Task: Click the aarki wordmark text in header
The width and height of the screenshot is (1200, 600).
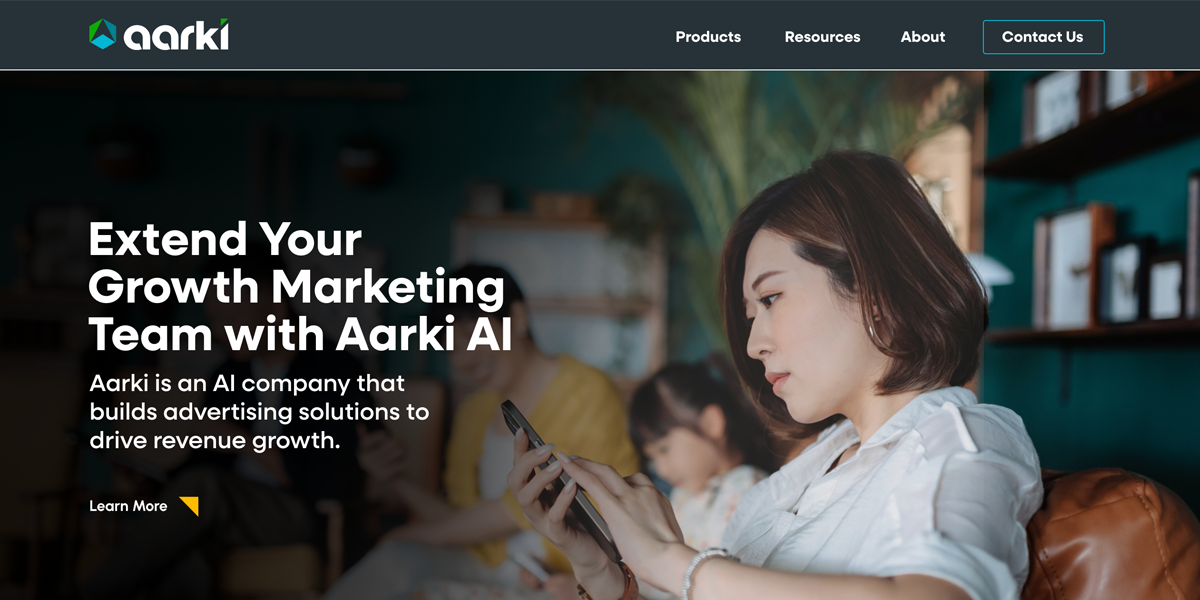Action: coord(177,36)
